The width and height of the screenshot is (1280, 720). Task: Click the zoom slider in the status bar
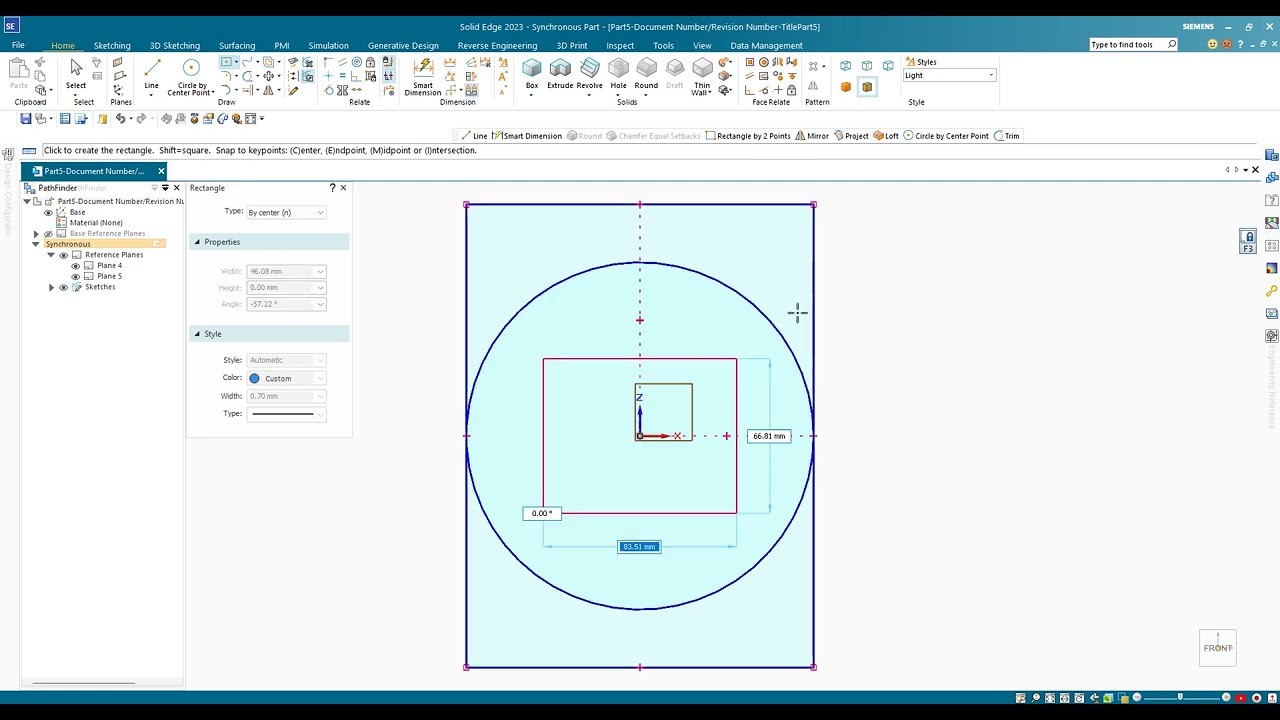coord(1180,697)
